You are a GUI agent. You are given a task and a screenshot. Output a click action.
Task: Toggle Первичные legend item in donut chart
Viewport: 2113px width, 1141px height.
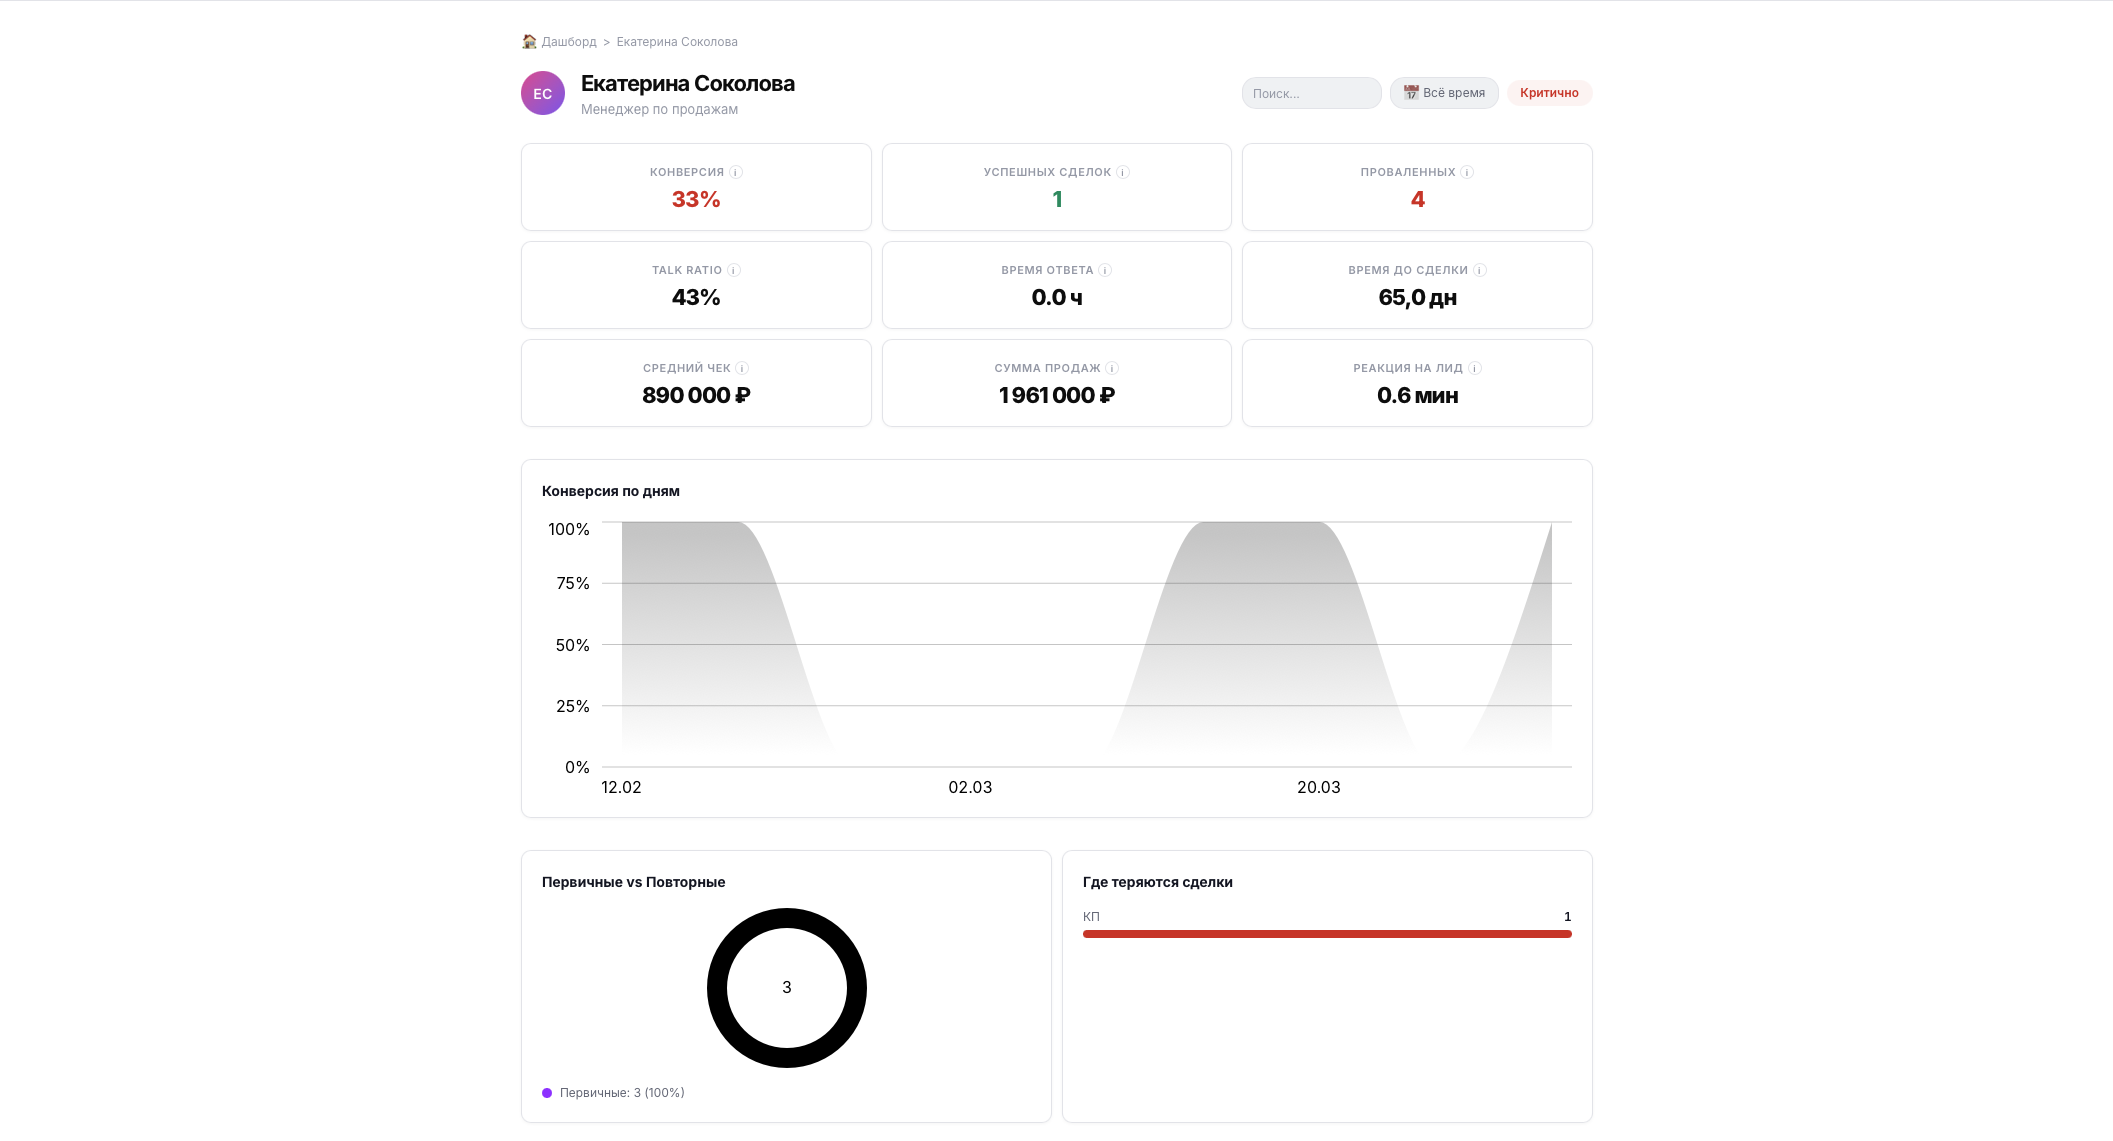613,1093
